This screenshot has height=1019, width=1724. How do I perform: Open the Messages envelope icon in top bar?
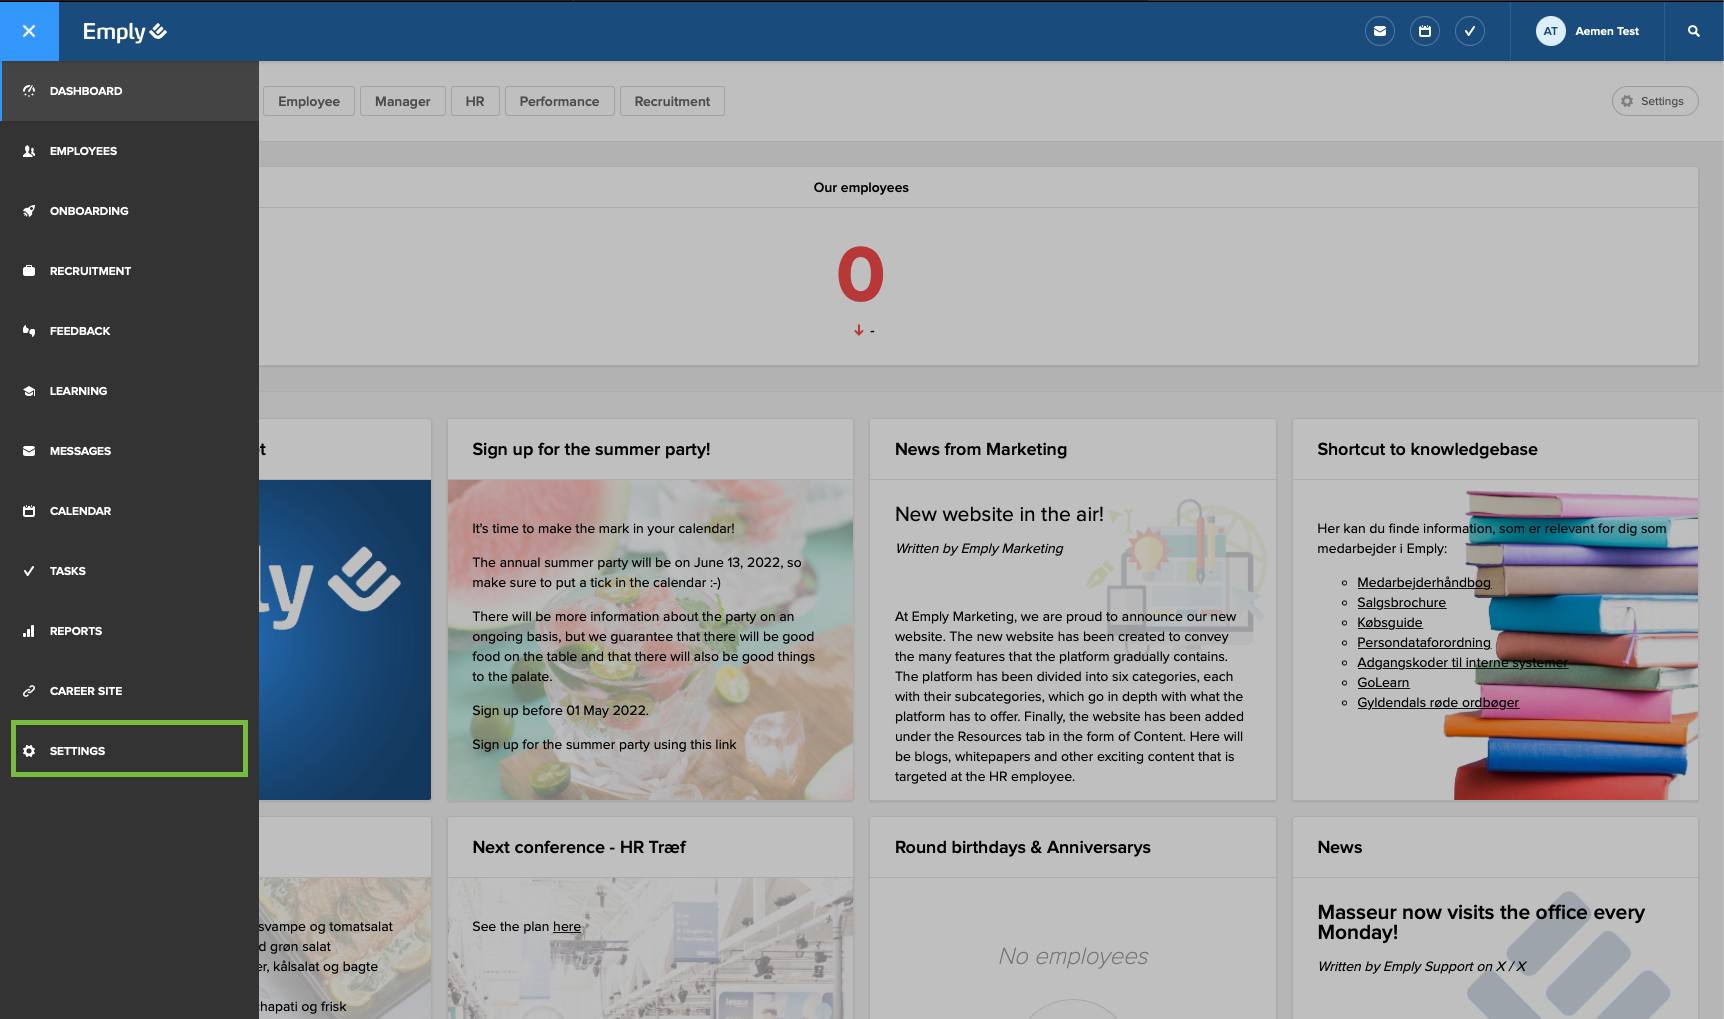(x=1380, y=31)
